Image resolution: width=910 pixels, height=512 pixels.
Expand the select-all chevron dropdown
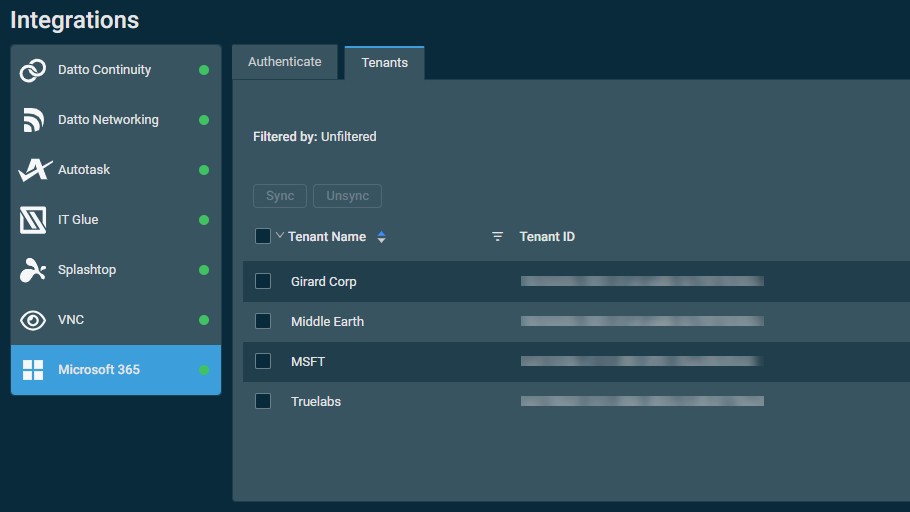tap(280, 235)
